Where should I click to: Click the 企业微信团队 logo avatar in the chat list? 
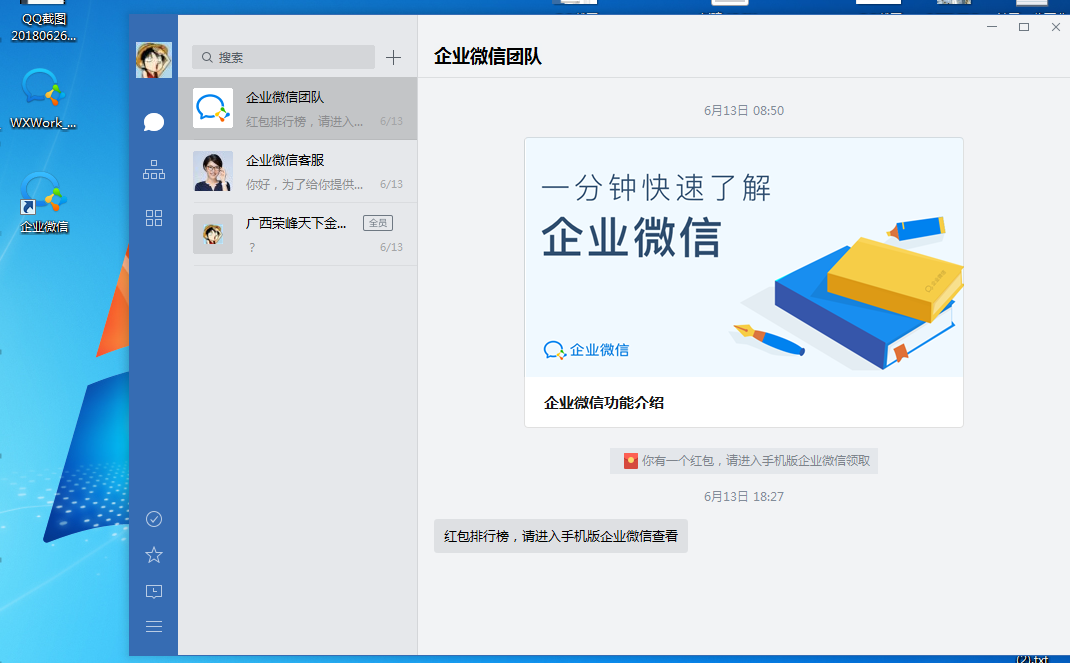[x=213, y=108]
